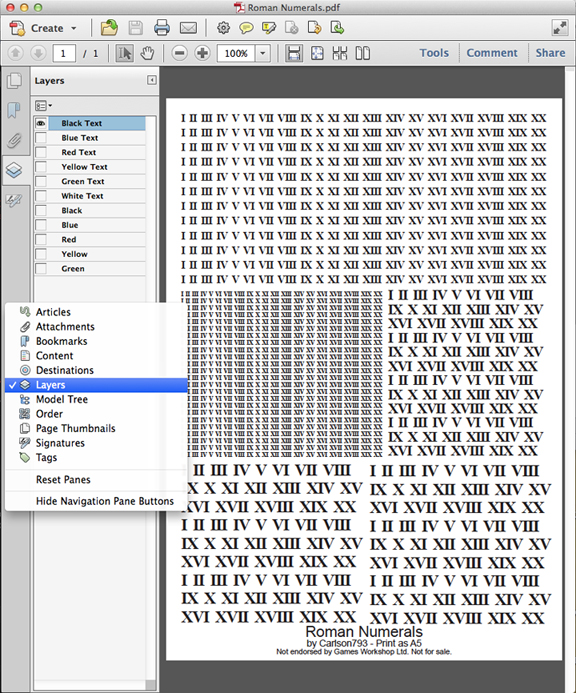Select the Green layer name
576x693 pixels.
(x=73, y=269)
